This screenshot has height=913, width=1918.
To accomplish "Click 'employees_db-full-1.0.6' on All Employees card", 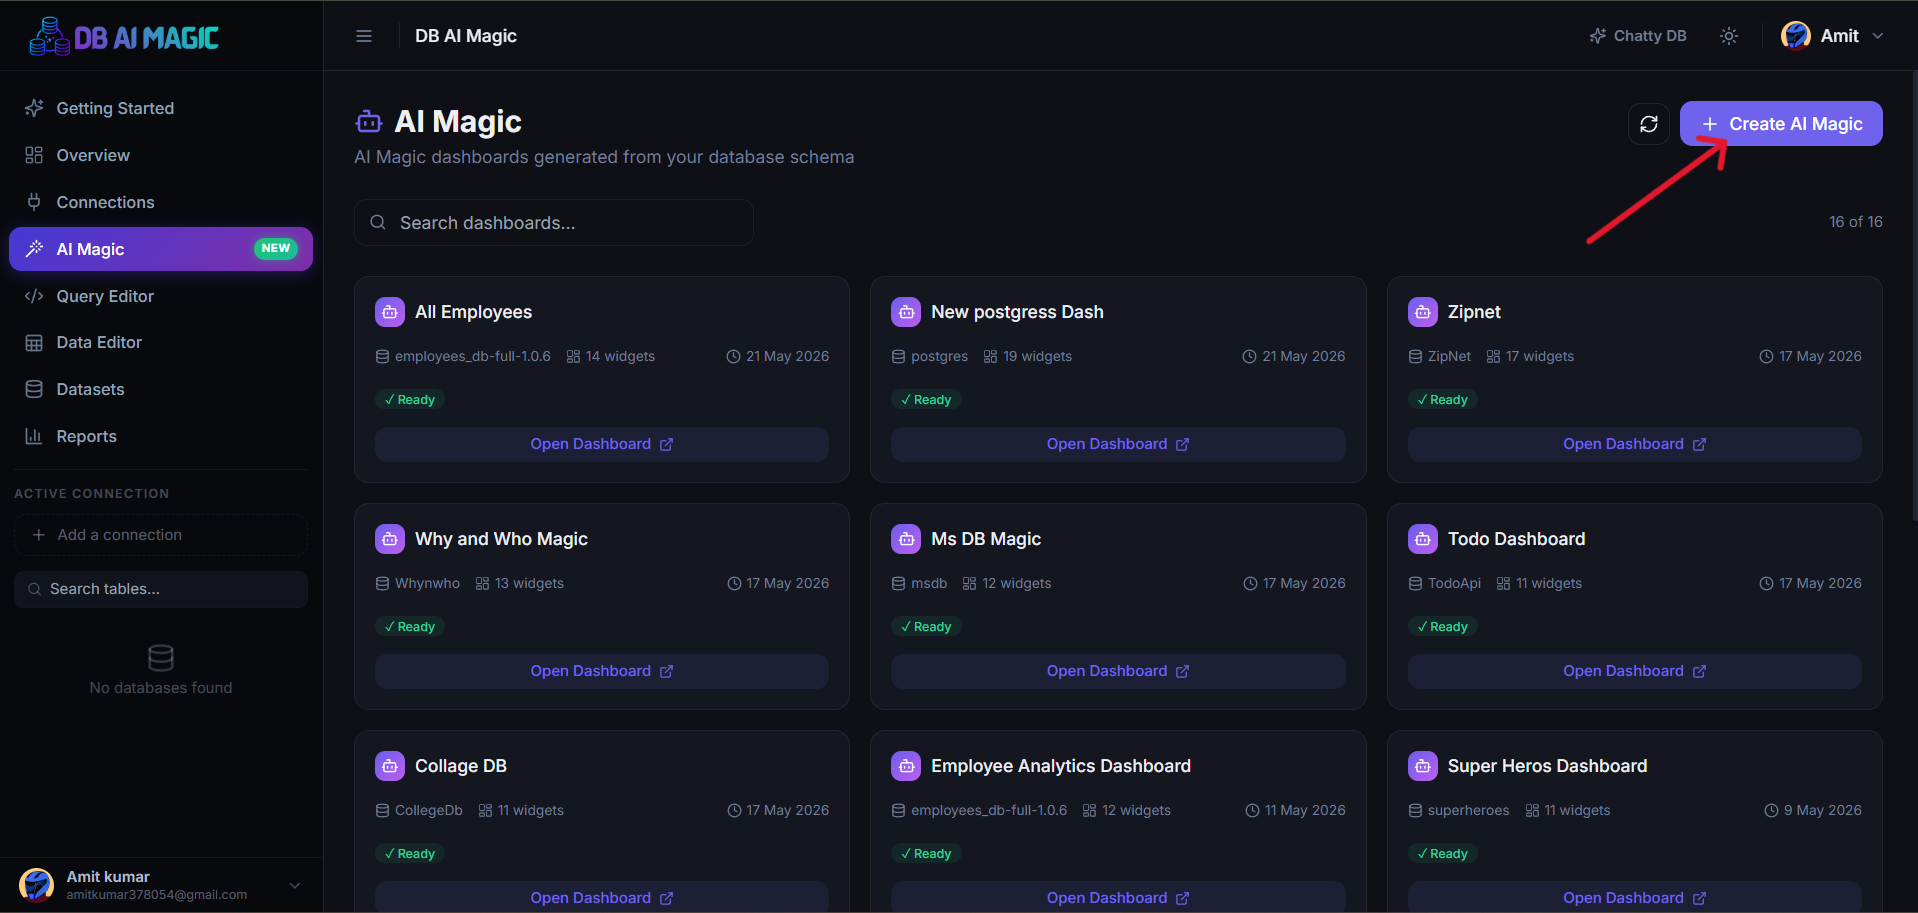I will coord(472,356).
